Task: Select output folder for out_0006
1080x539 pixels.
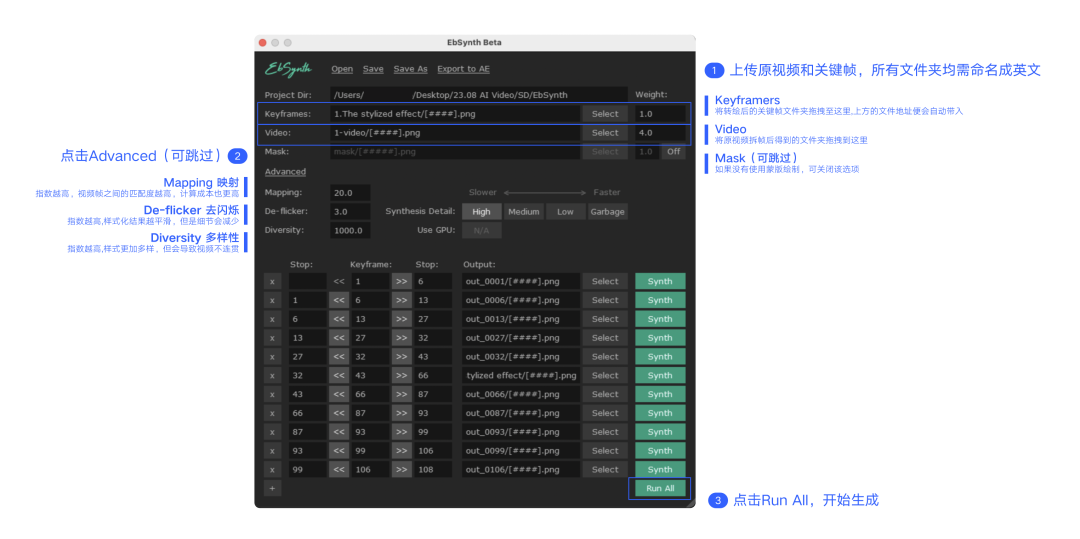Action: coord(605,300)
